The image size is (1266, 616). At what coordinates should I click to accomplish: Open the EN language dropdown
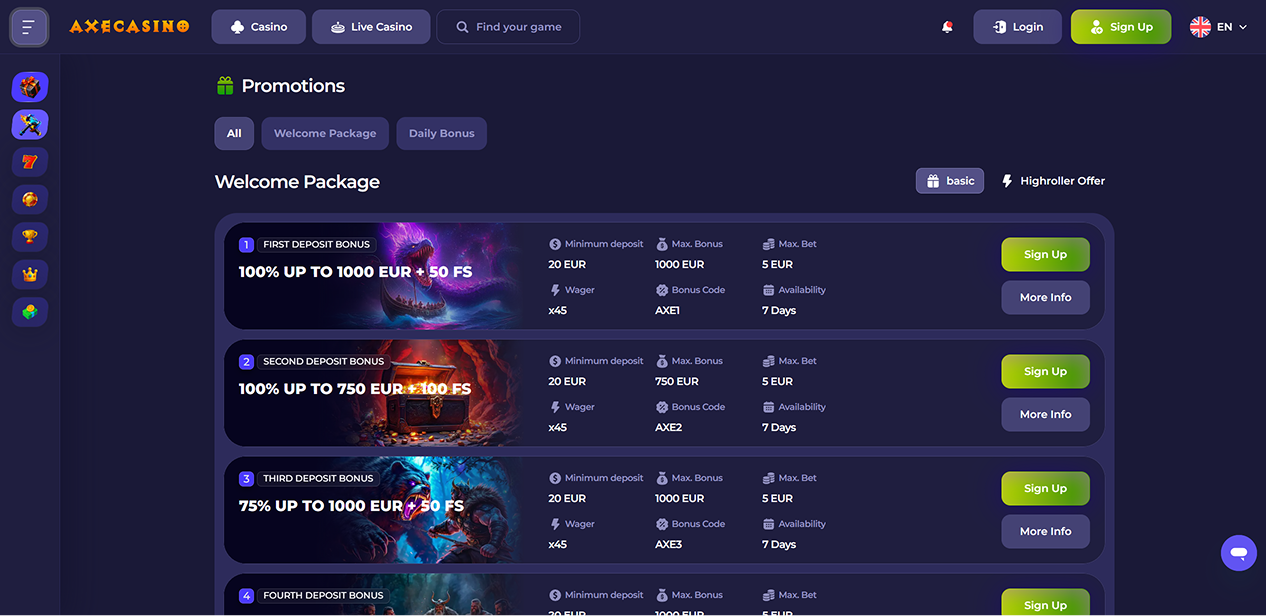click(1219, 27)
